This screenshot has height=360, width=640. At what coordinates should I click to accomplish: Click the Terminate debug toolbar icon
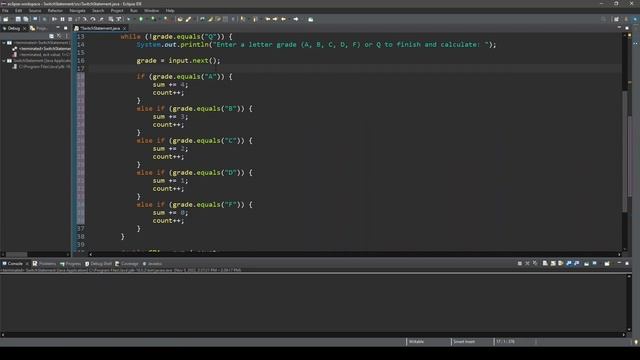pos(70,19)
